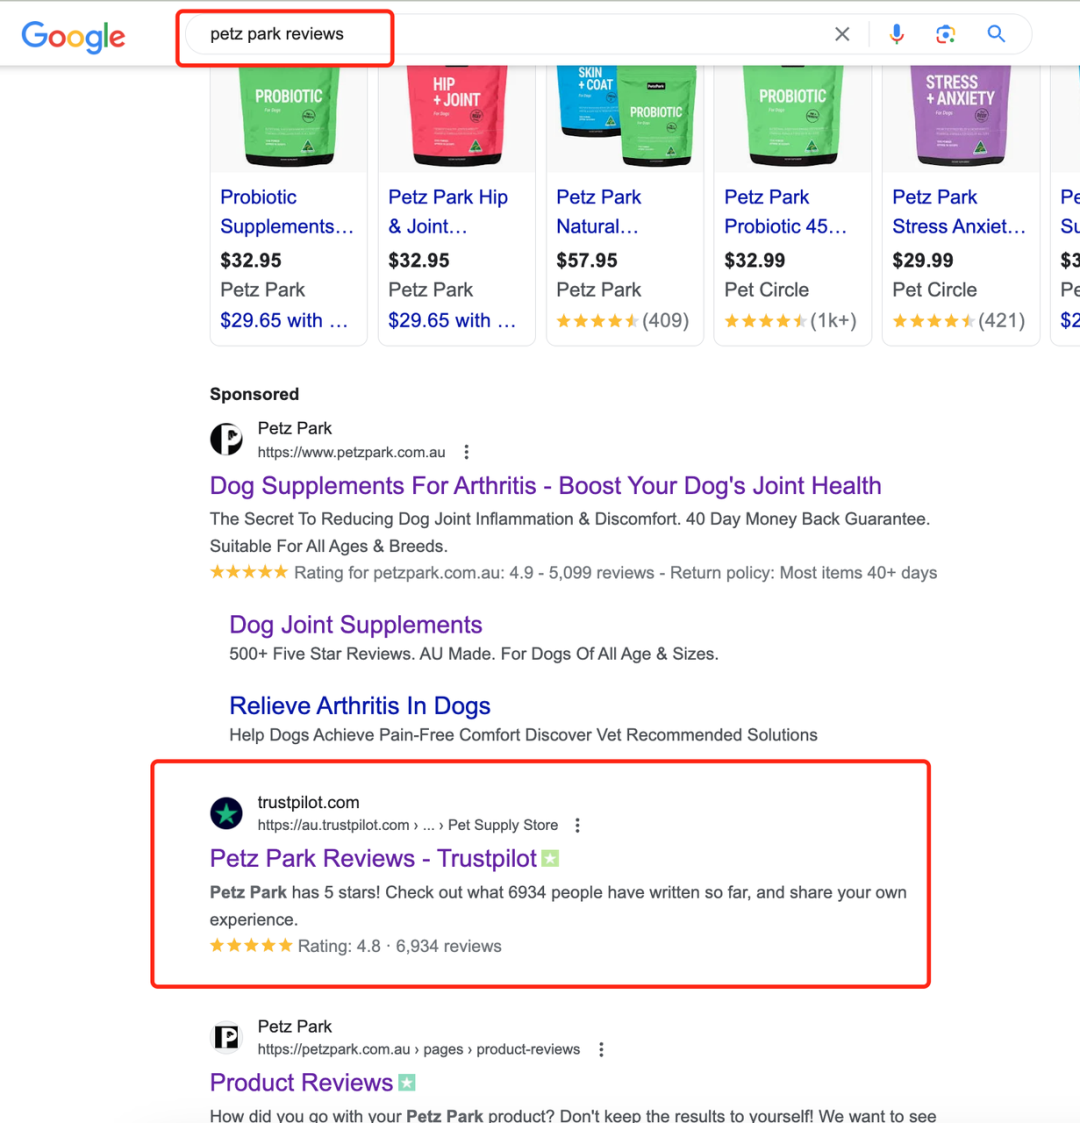This screenshot has width=1080, height=1123.
Task: Open the Product Reviews result link
Action: (x=302, y=1082)
